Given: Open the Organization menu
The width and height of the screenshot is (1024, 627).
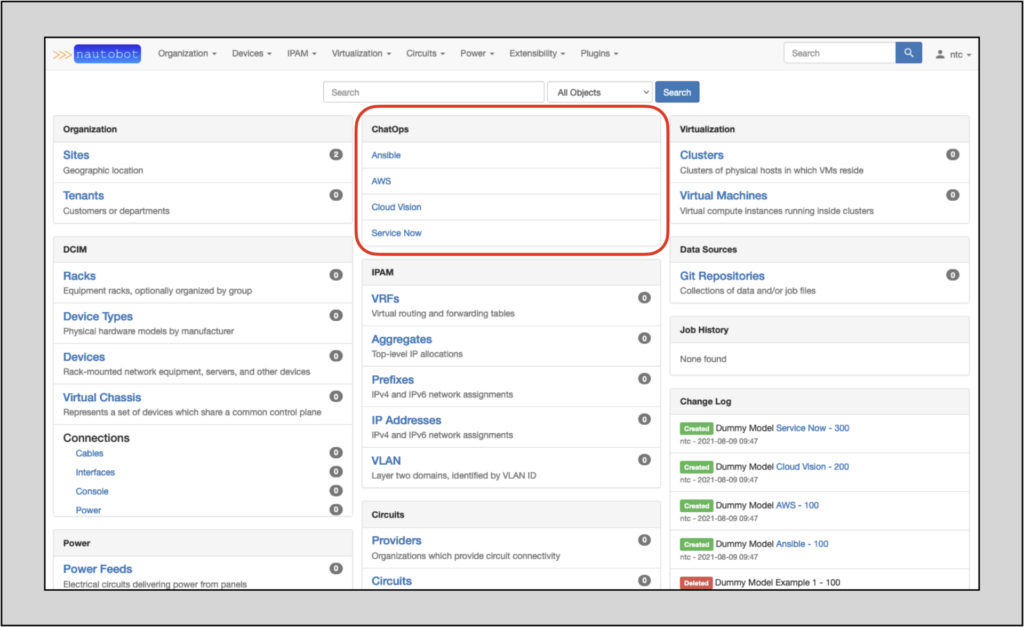Looking at the screenshot, I should [x=187, y=54].
